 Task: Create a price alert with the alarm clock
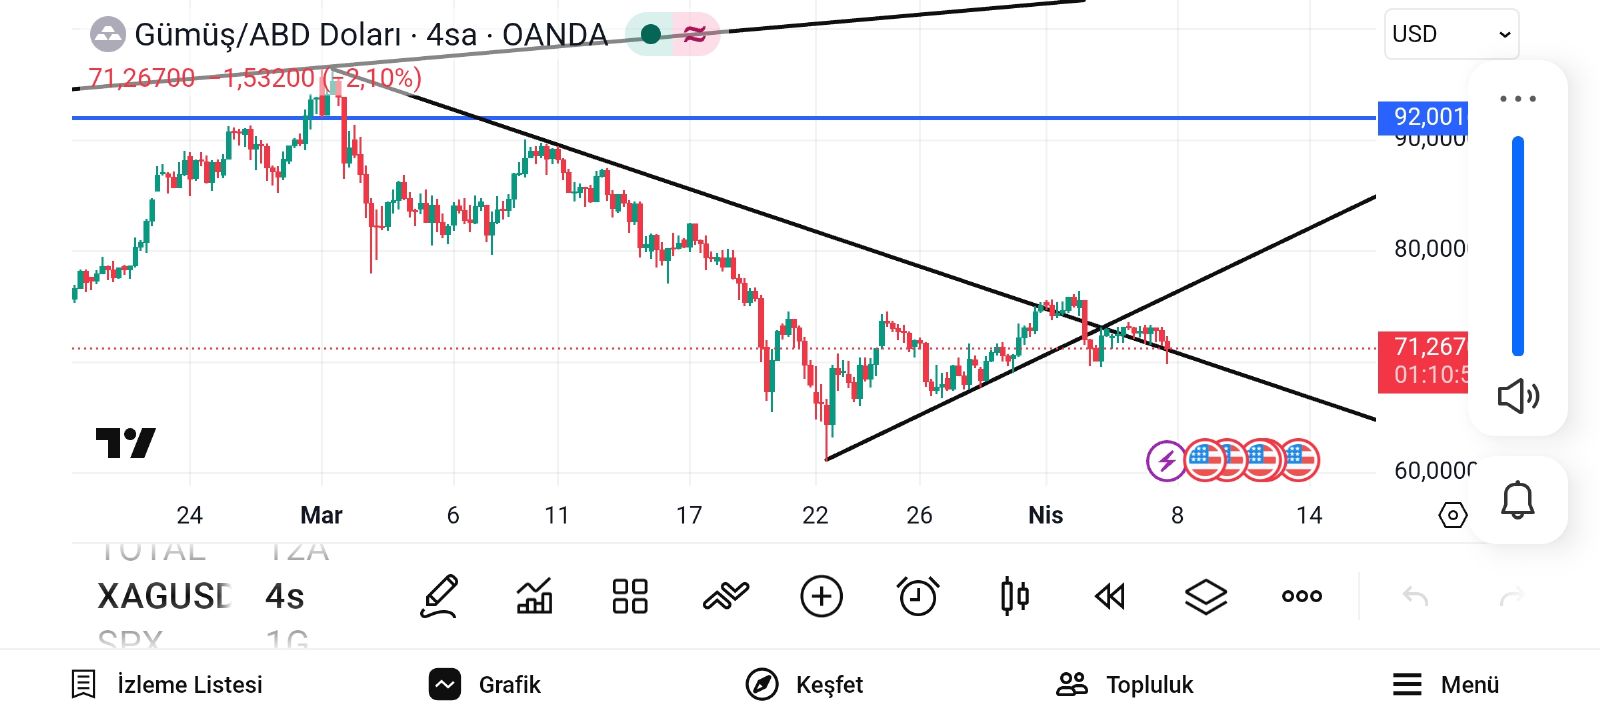(x=918, y=597)
